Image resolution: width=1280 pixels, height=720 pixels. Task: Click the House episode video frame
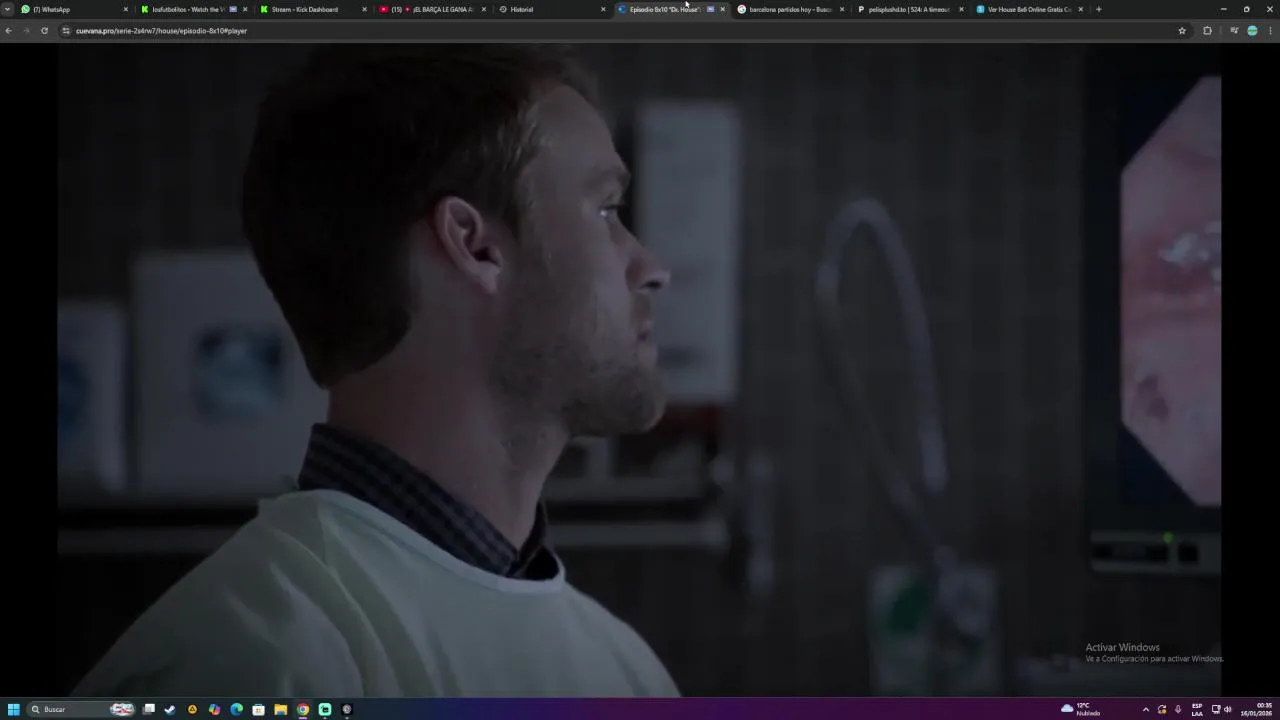point(639,370)
